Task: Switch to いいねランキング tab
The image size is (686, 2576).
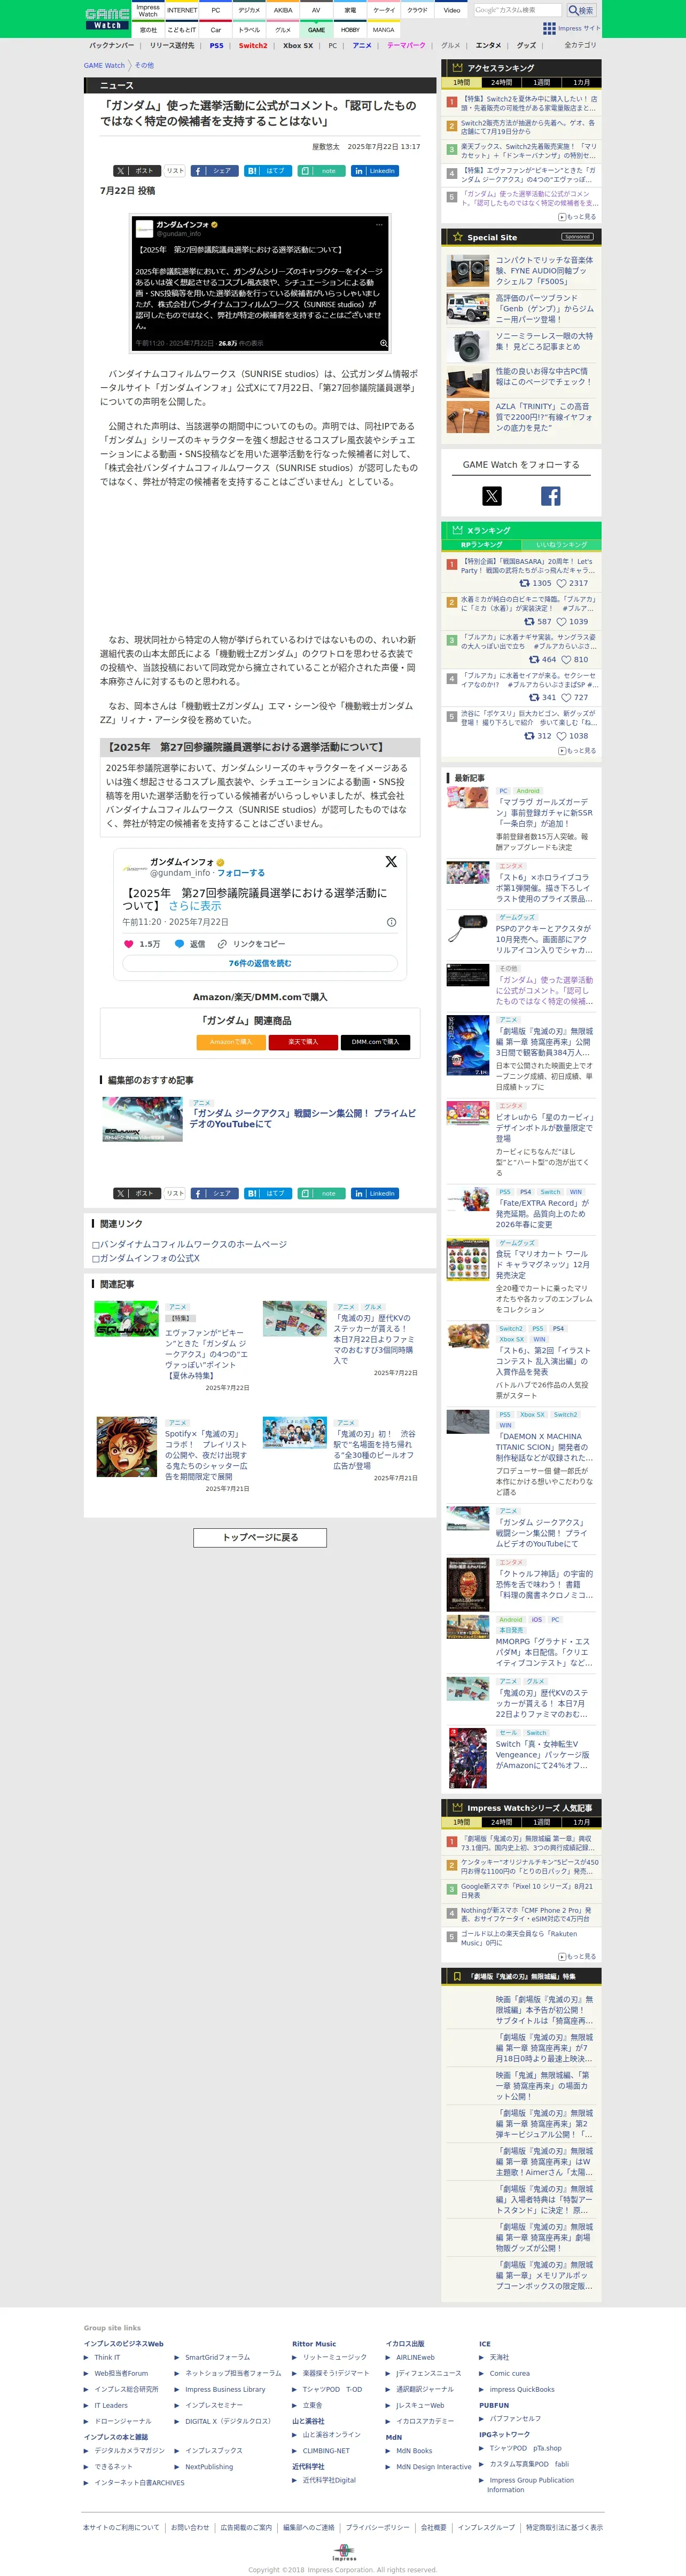Action: click(x=562, y=545)
